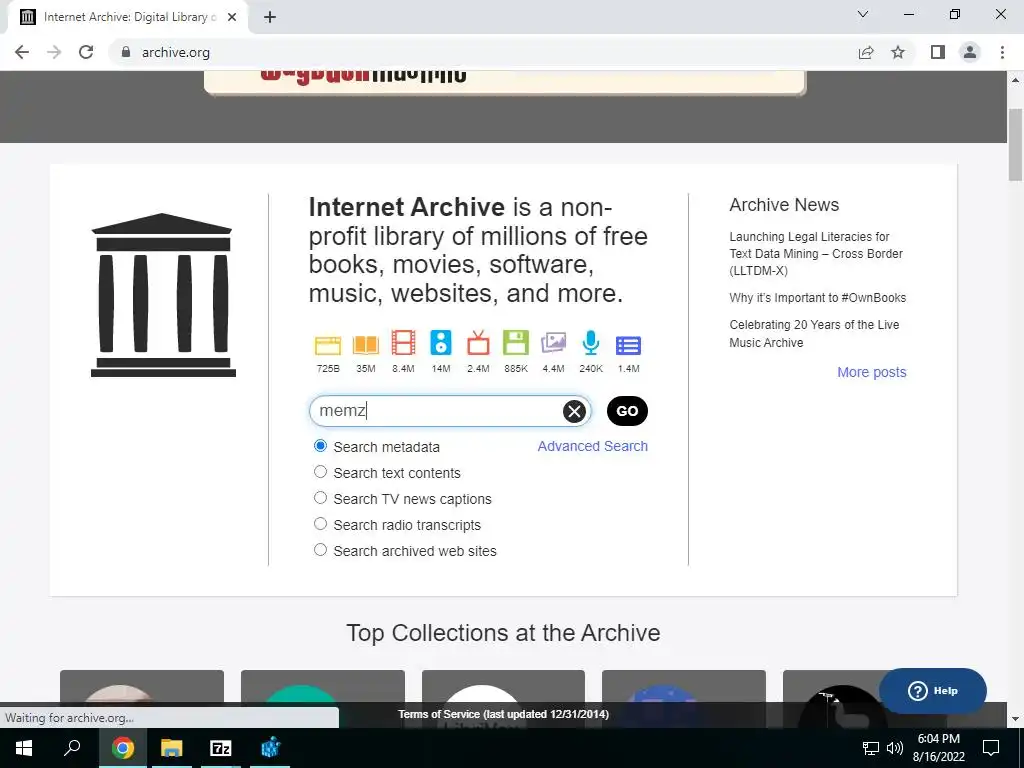Open the Help button
This screenshot has width=1024, height=768.
tap(933, 690)
